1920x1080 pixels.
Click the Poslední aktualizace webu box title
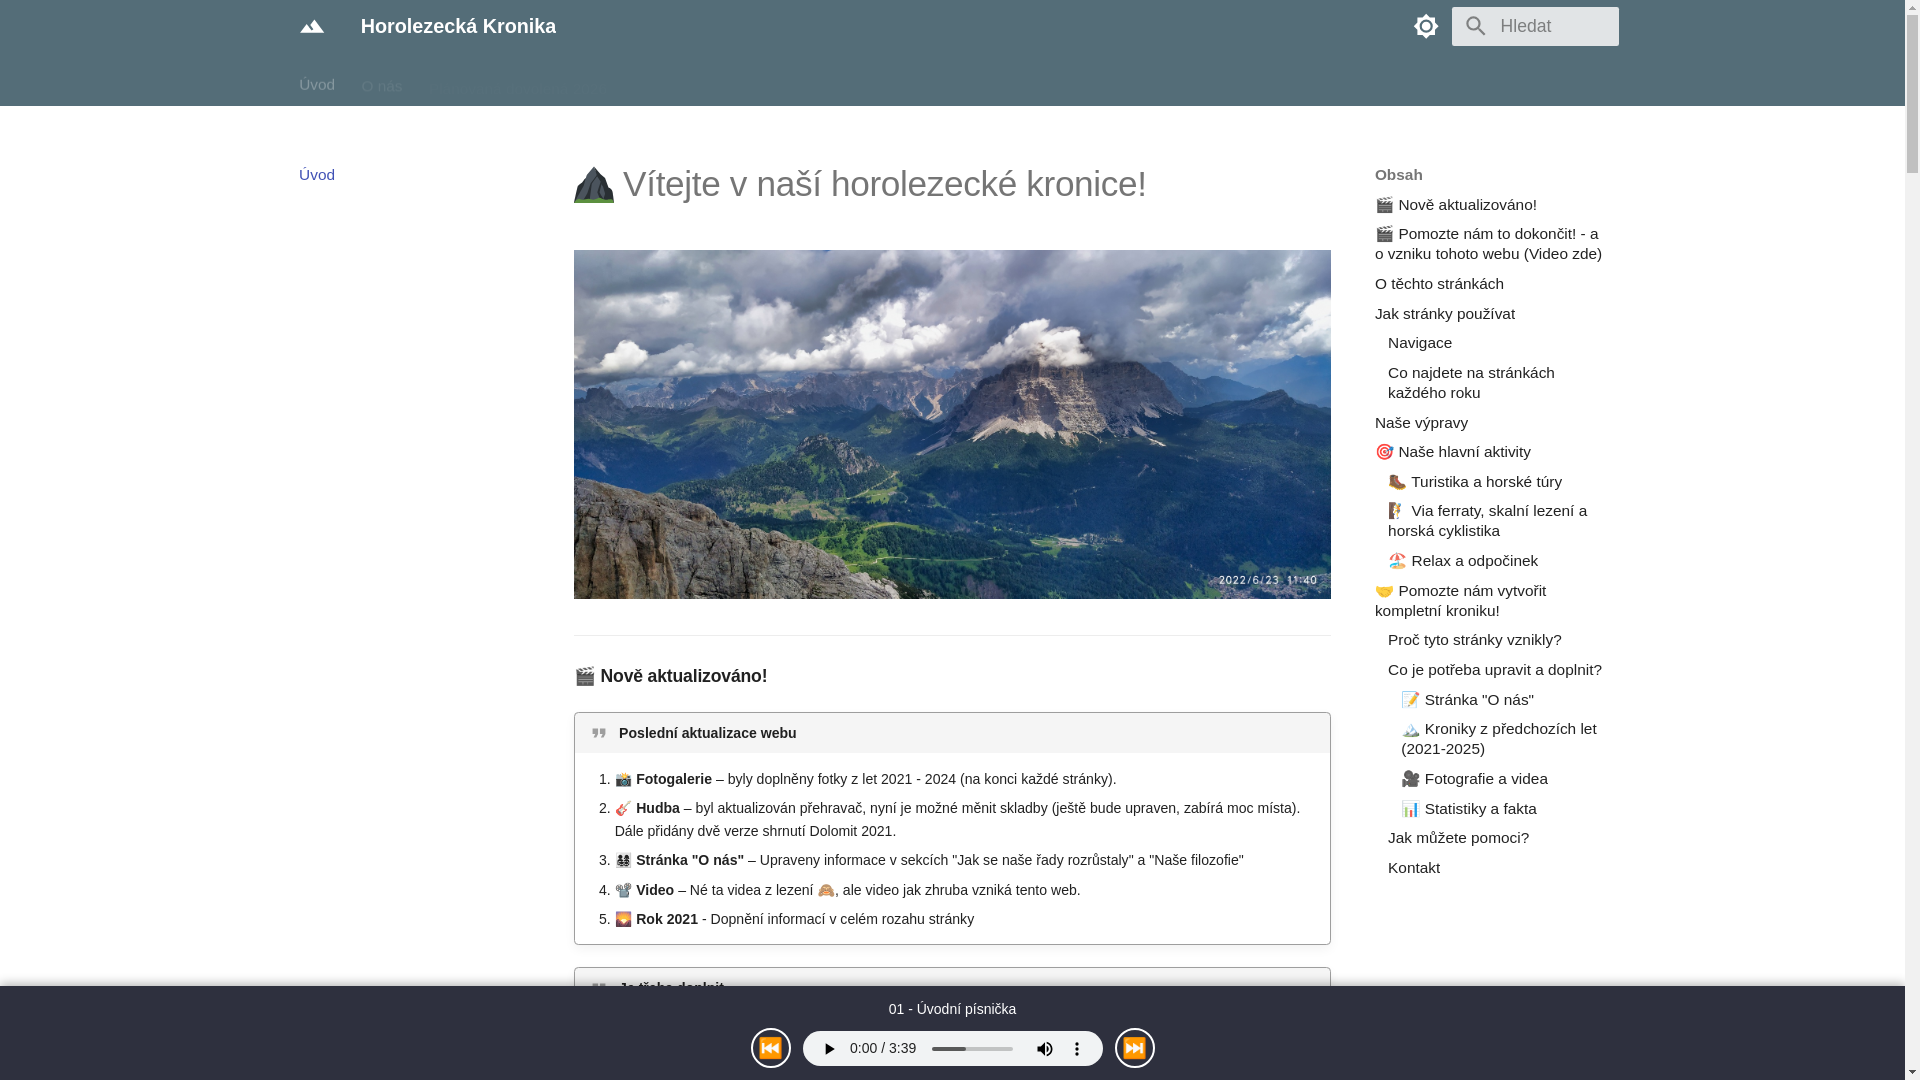[707, 733]
